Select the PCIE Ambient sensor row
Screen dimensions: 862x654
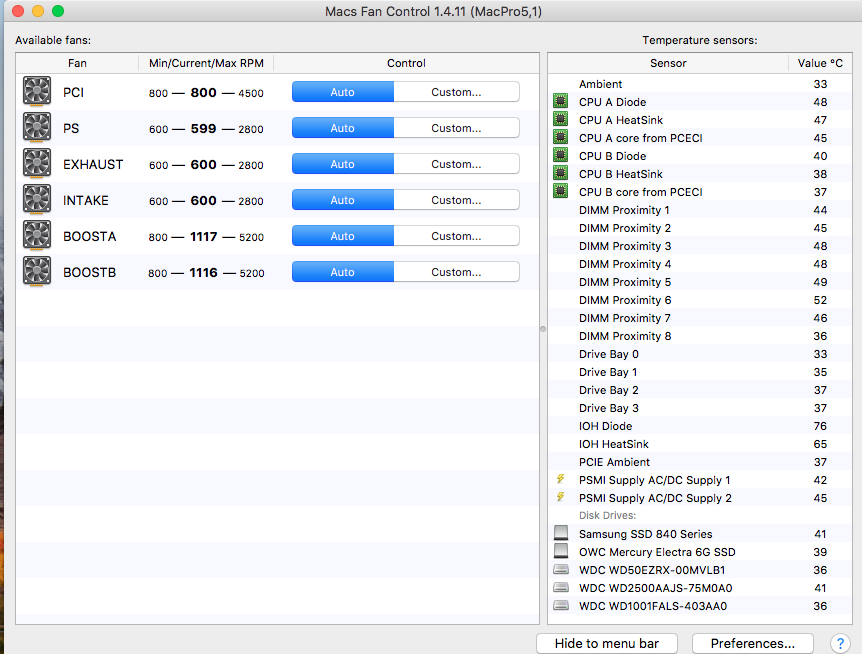[x=700, y=462]
